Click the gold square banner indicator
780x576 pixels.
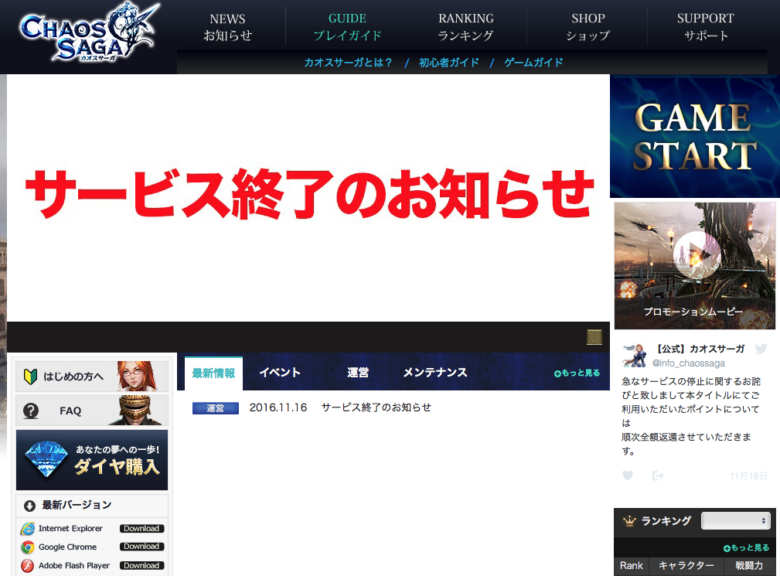(x=594, y=337)
